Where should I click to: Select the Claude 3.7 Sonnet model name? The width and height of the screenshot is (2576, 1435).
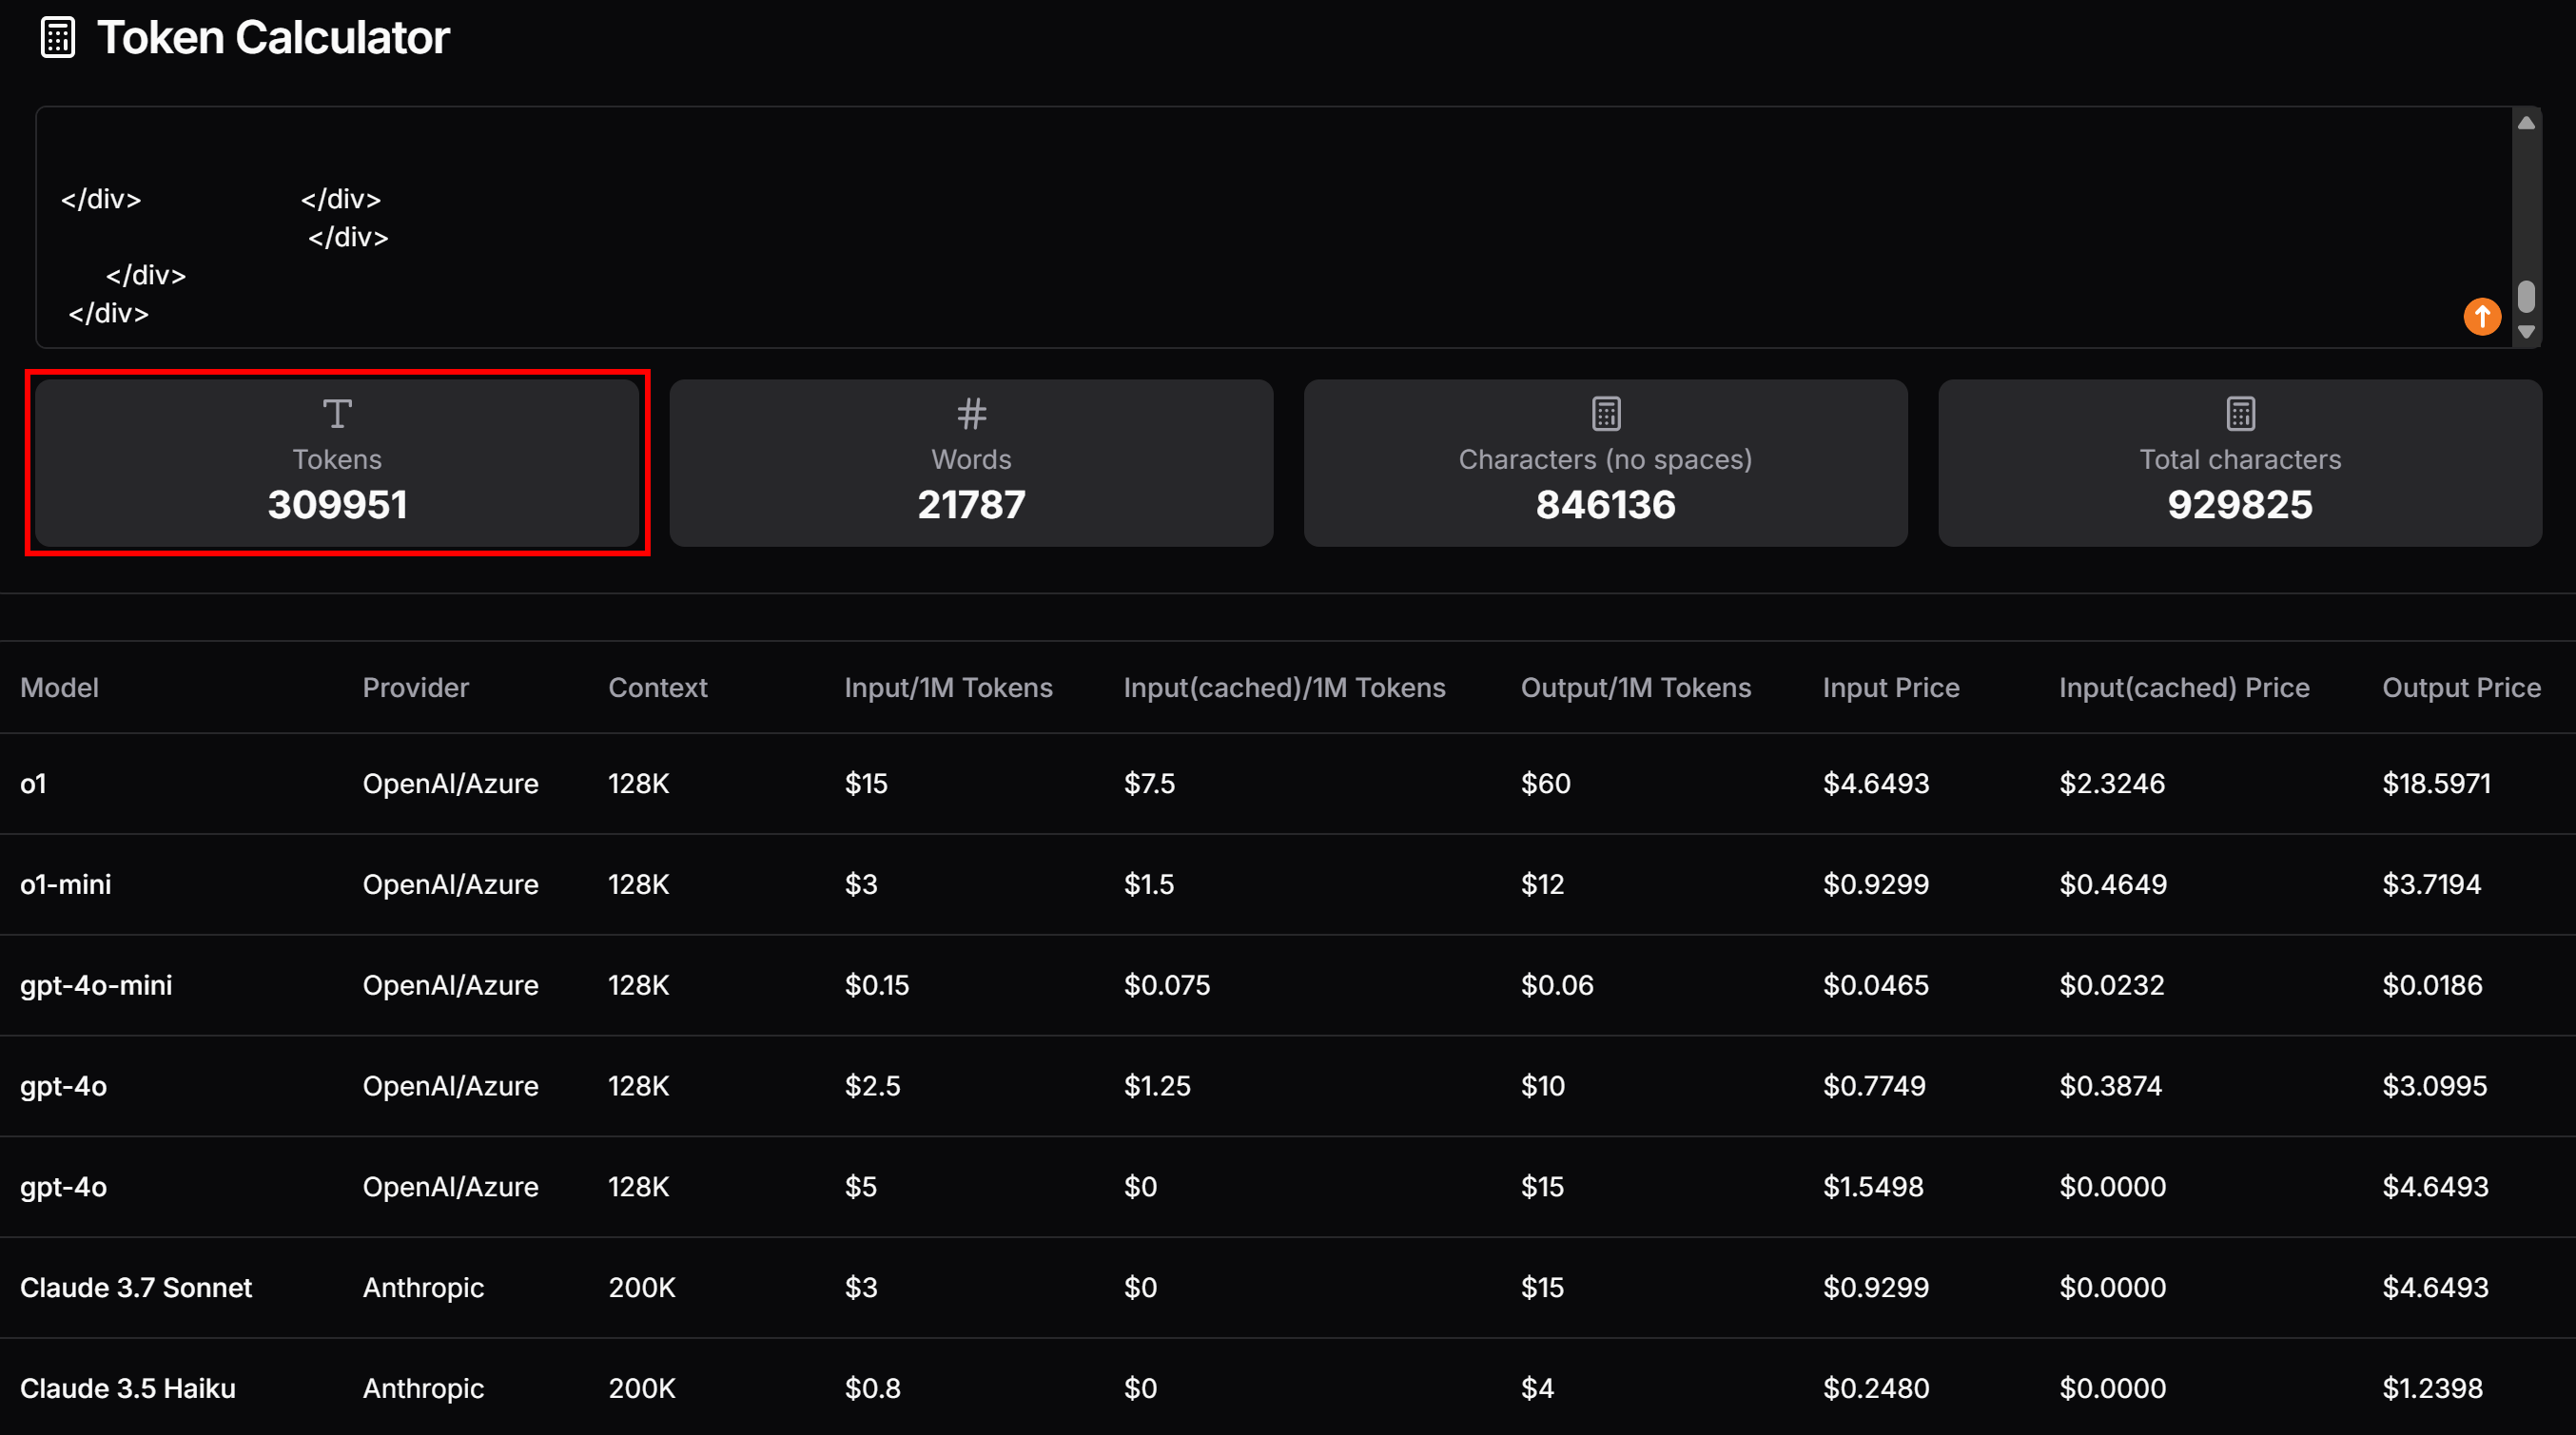click(136, 1287)
